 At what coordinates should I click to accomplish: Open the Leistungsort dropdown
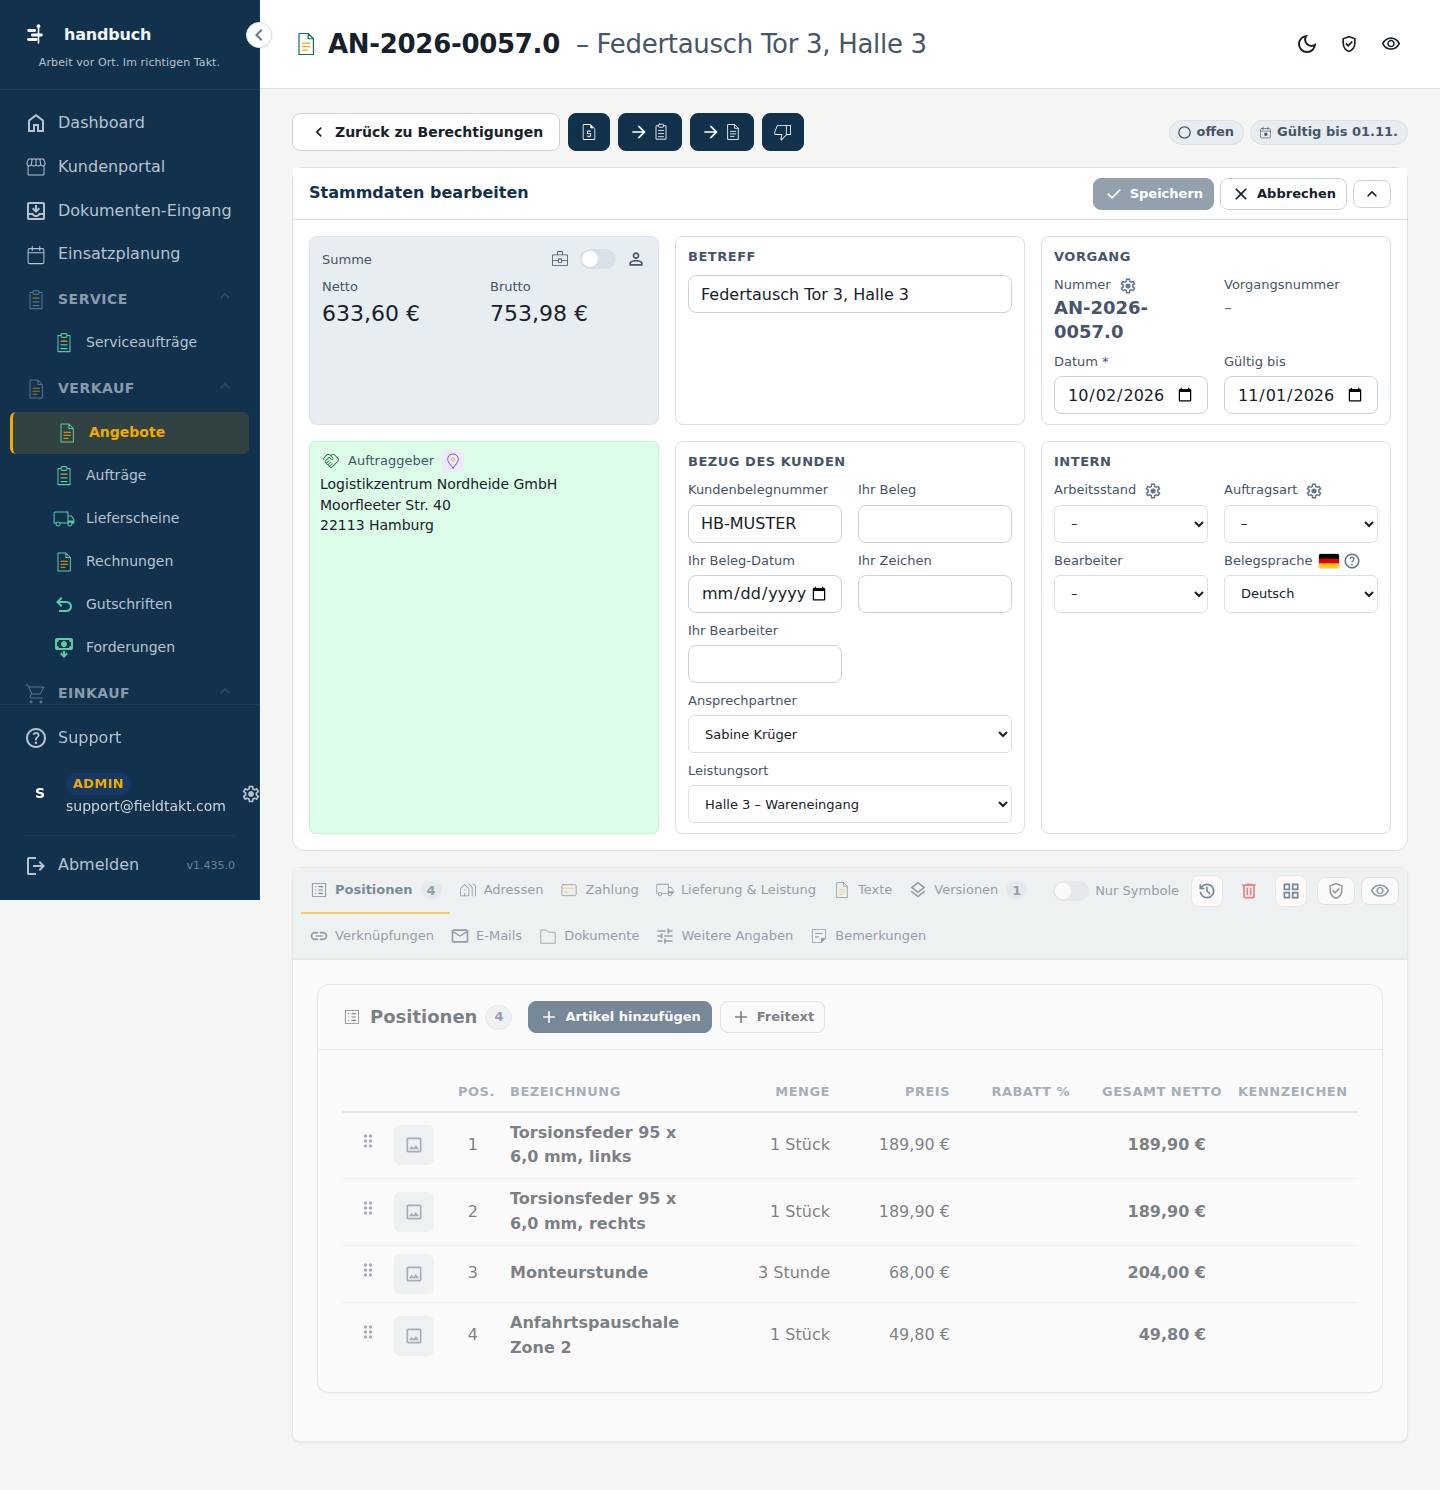pyautogui.click(x=850, y=804)
